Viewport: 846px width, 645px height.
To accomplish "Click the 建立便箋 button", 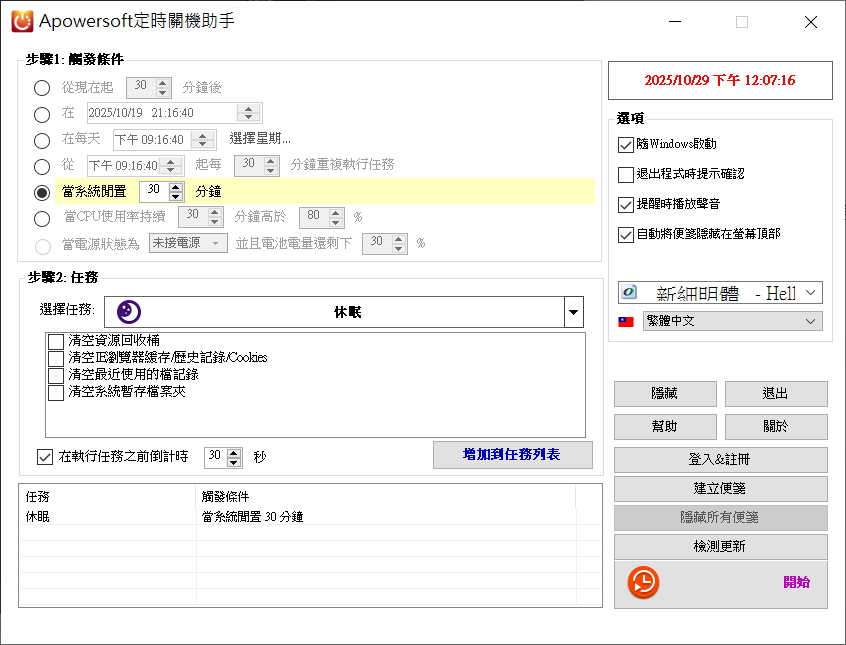I will coord(720,488).
